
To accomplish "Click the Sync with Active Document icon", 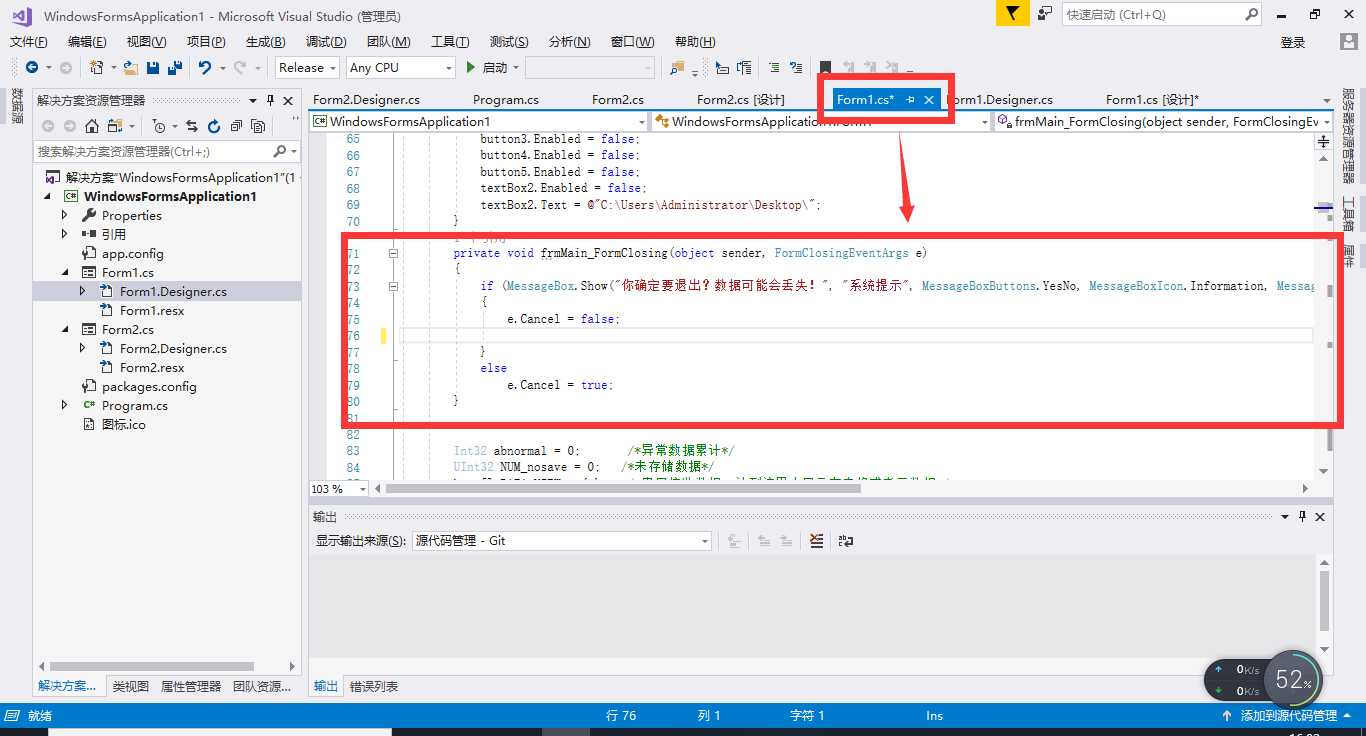I will [192, 126].
